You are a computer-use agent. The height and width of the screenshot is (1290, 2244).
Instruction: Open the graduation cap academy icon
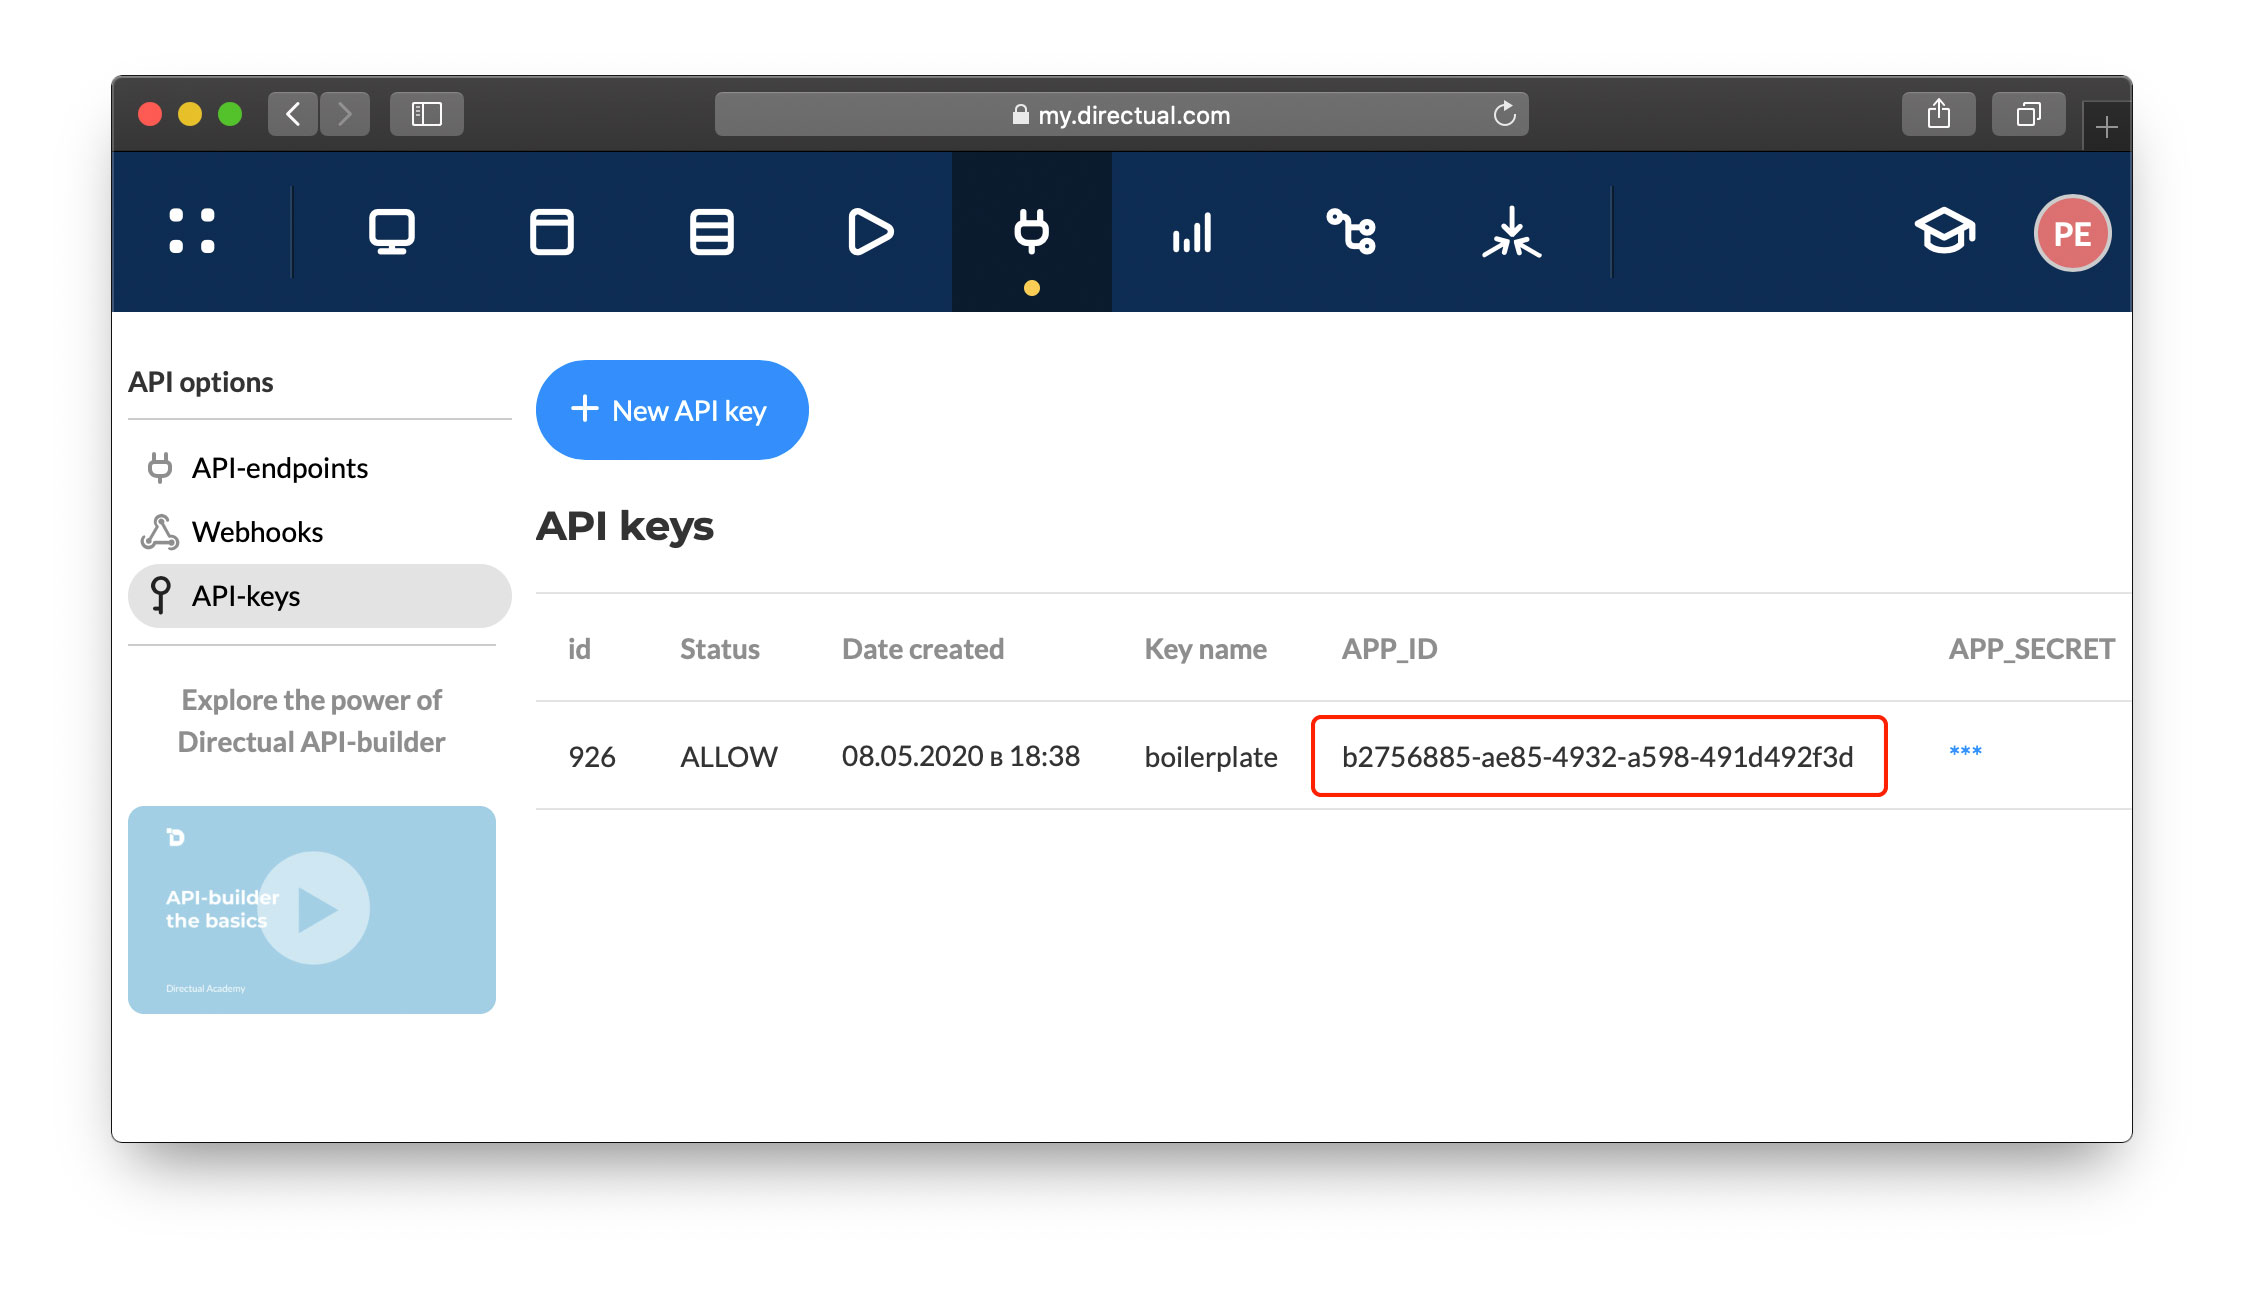coord(1944,232)
